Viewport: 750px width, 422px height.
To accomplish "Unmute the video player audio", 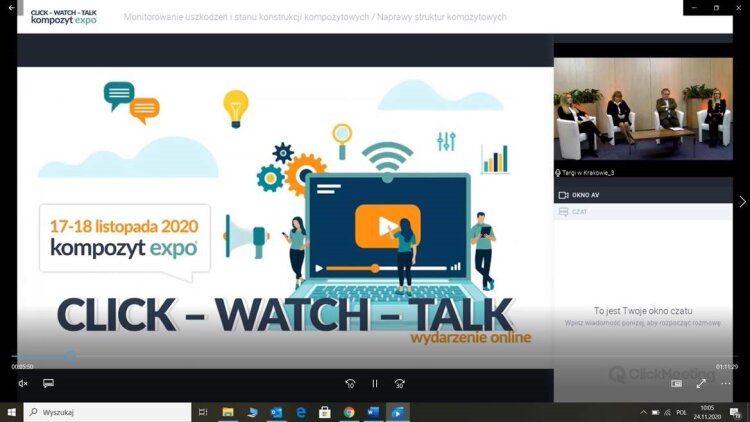I will (22, 383).
